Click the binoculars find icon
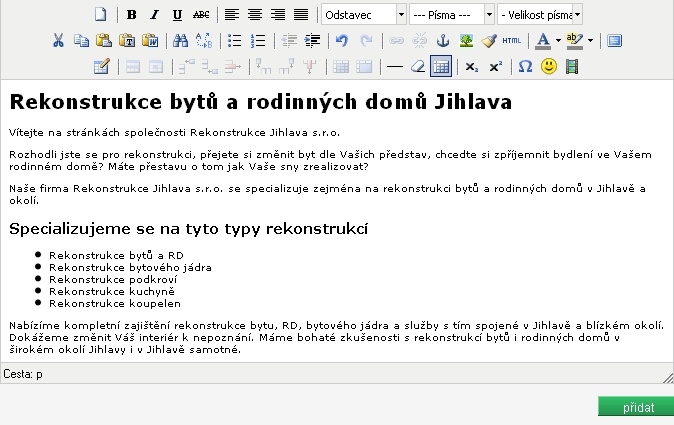674x425 pixels. click(x=181, y=41)
